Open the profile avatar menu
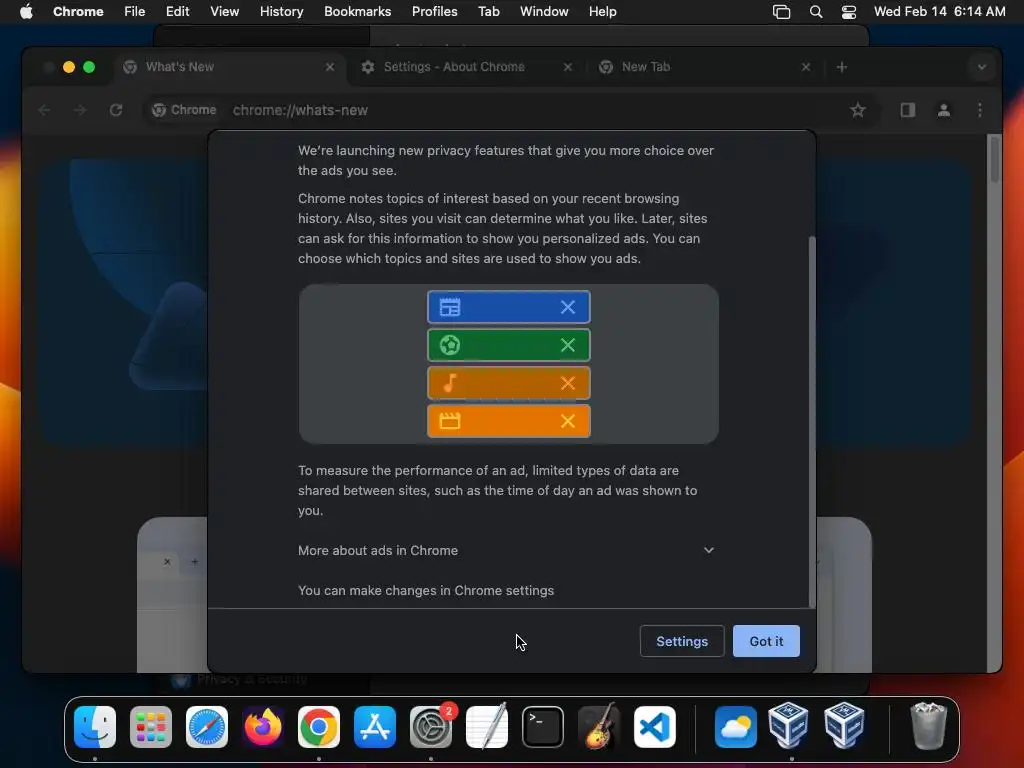The height and width of the screenshot is (768, 1024). tap(944, 110)
